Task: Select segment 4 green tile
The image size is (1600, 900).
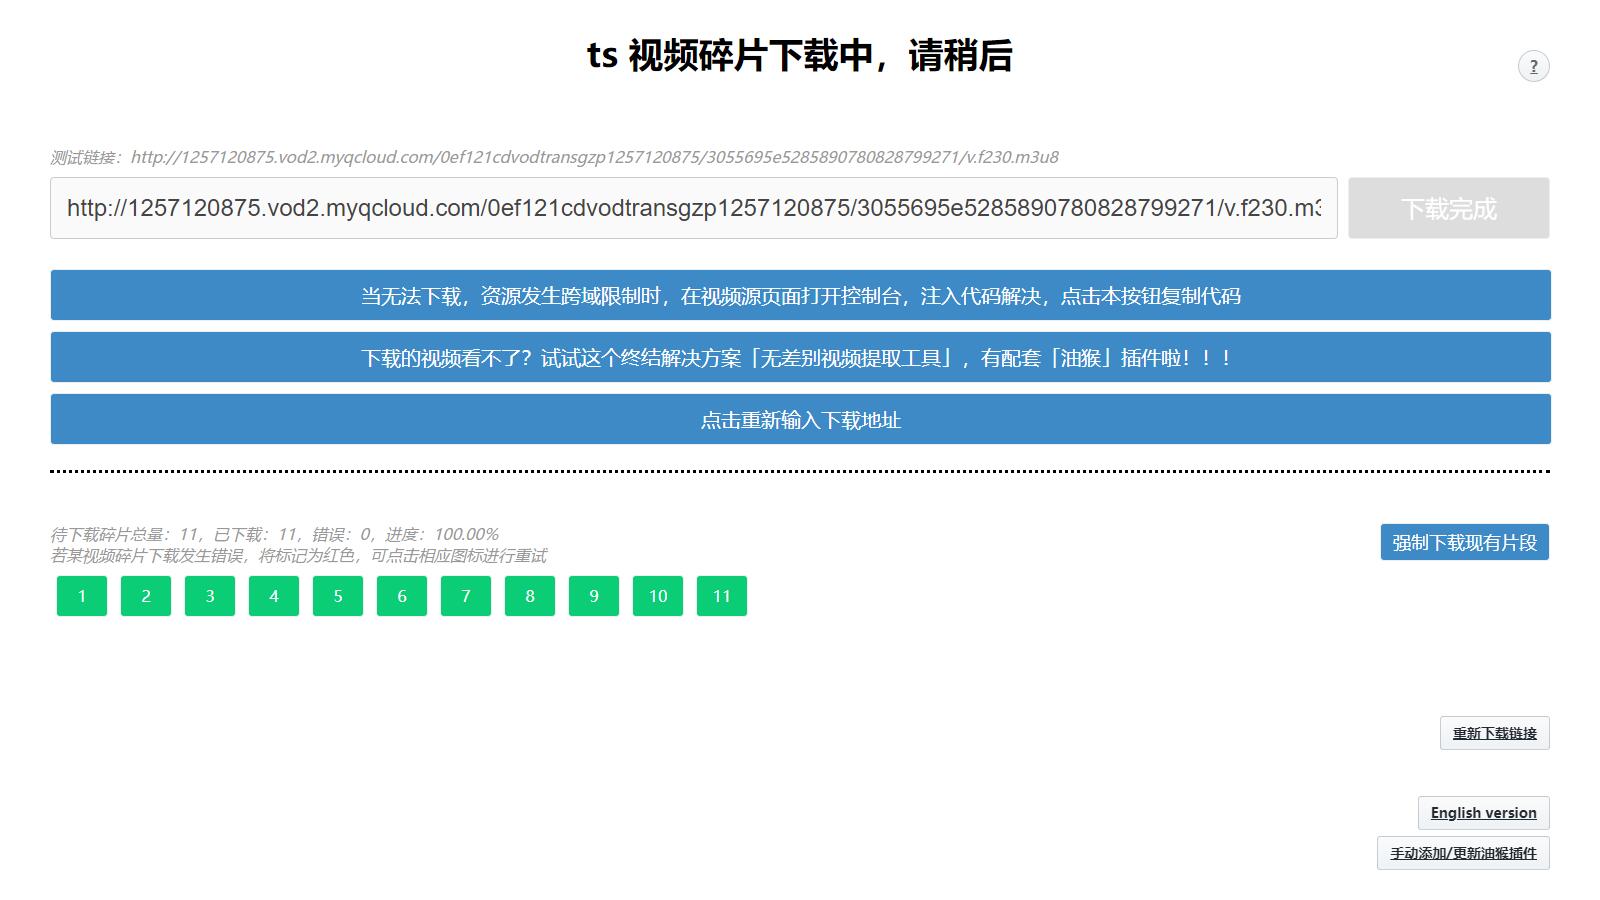Action: tap(274, 596)
